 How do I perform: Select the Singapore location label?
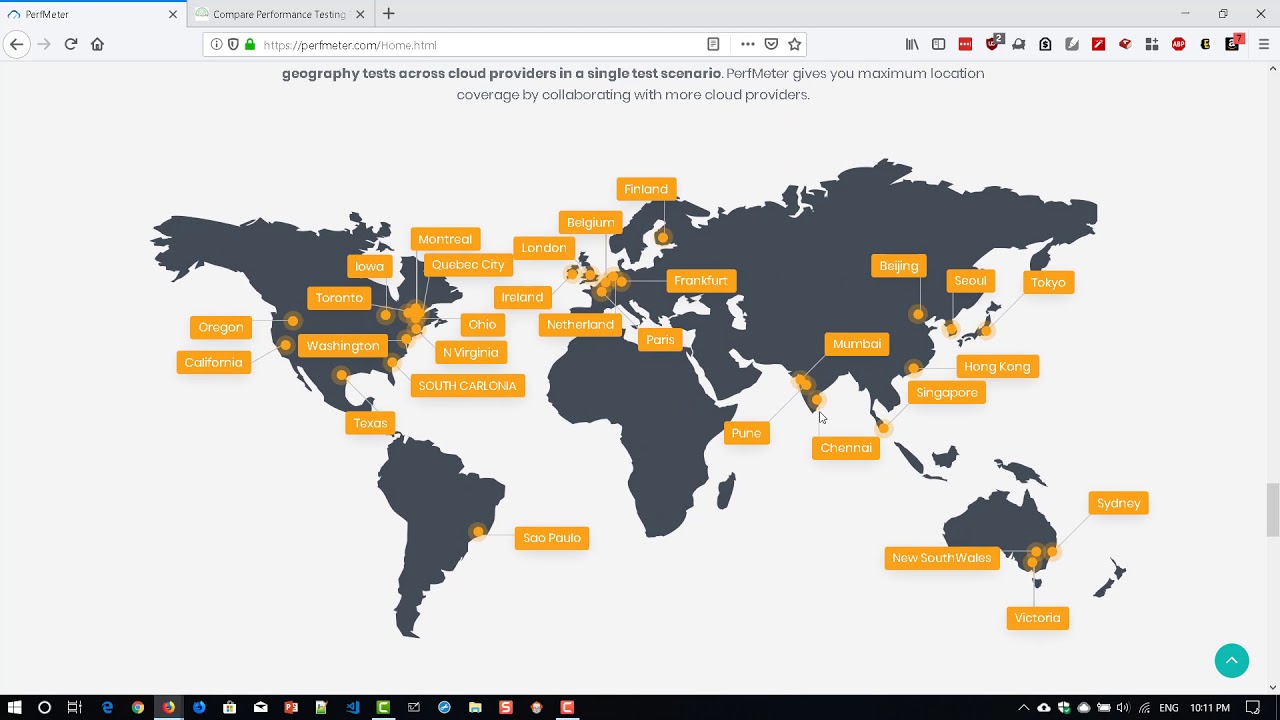947,393
